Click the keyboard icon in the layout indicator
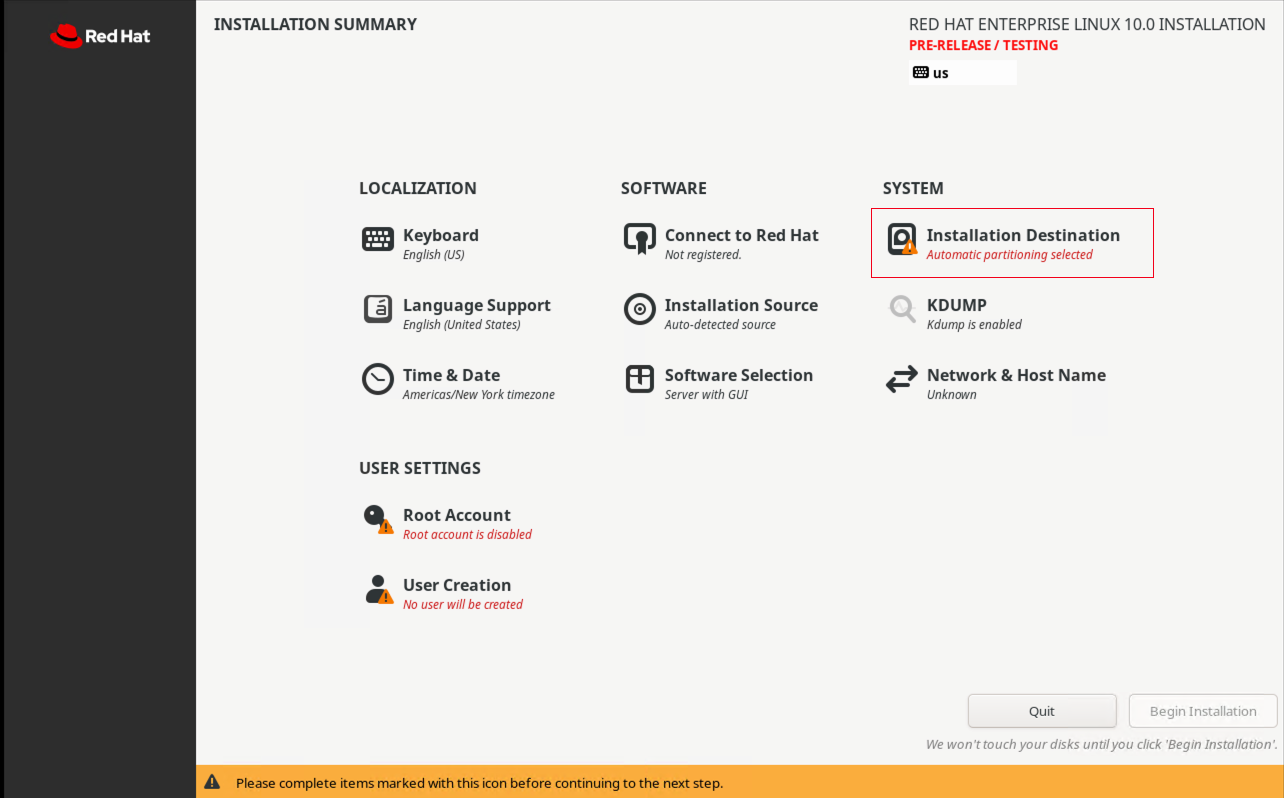Viewport: 1284px width, 798px height. coord(921,72)
